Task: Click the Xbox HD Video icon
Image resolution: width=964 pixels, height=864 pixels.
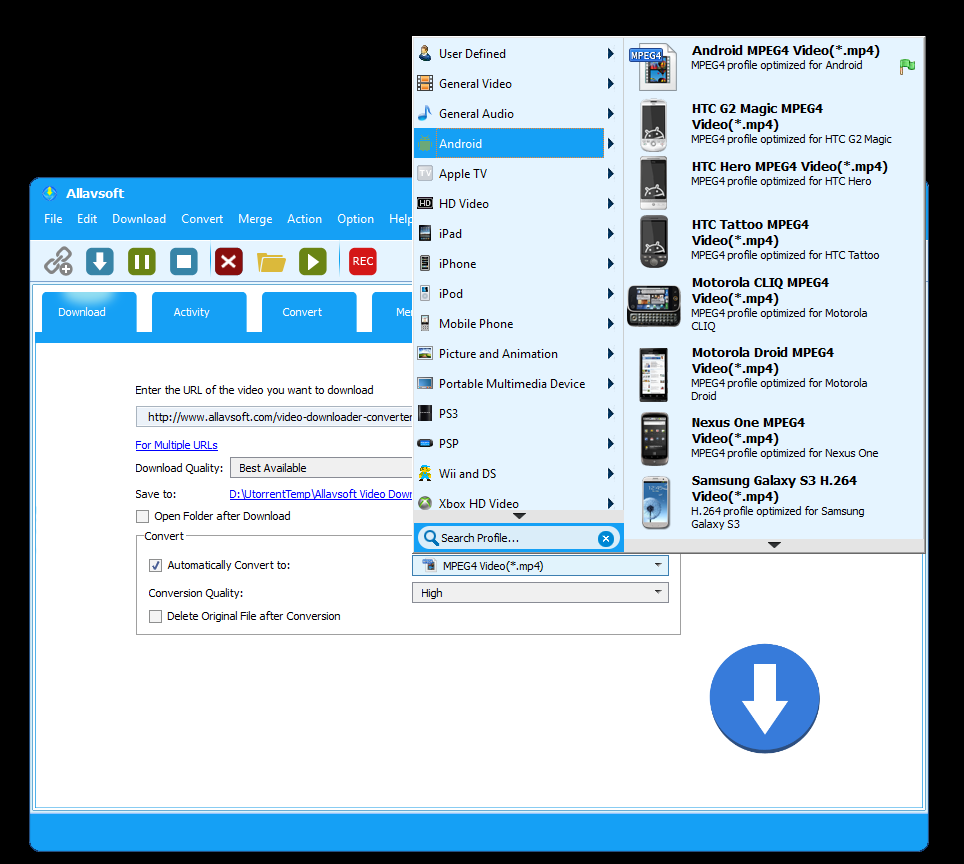Action: (425, 503)
